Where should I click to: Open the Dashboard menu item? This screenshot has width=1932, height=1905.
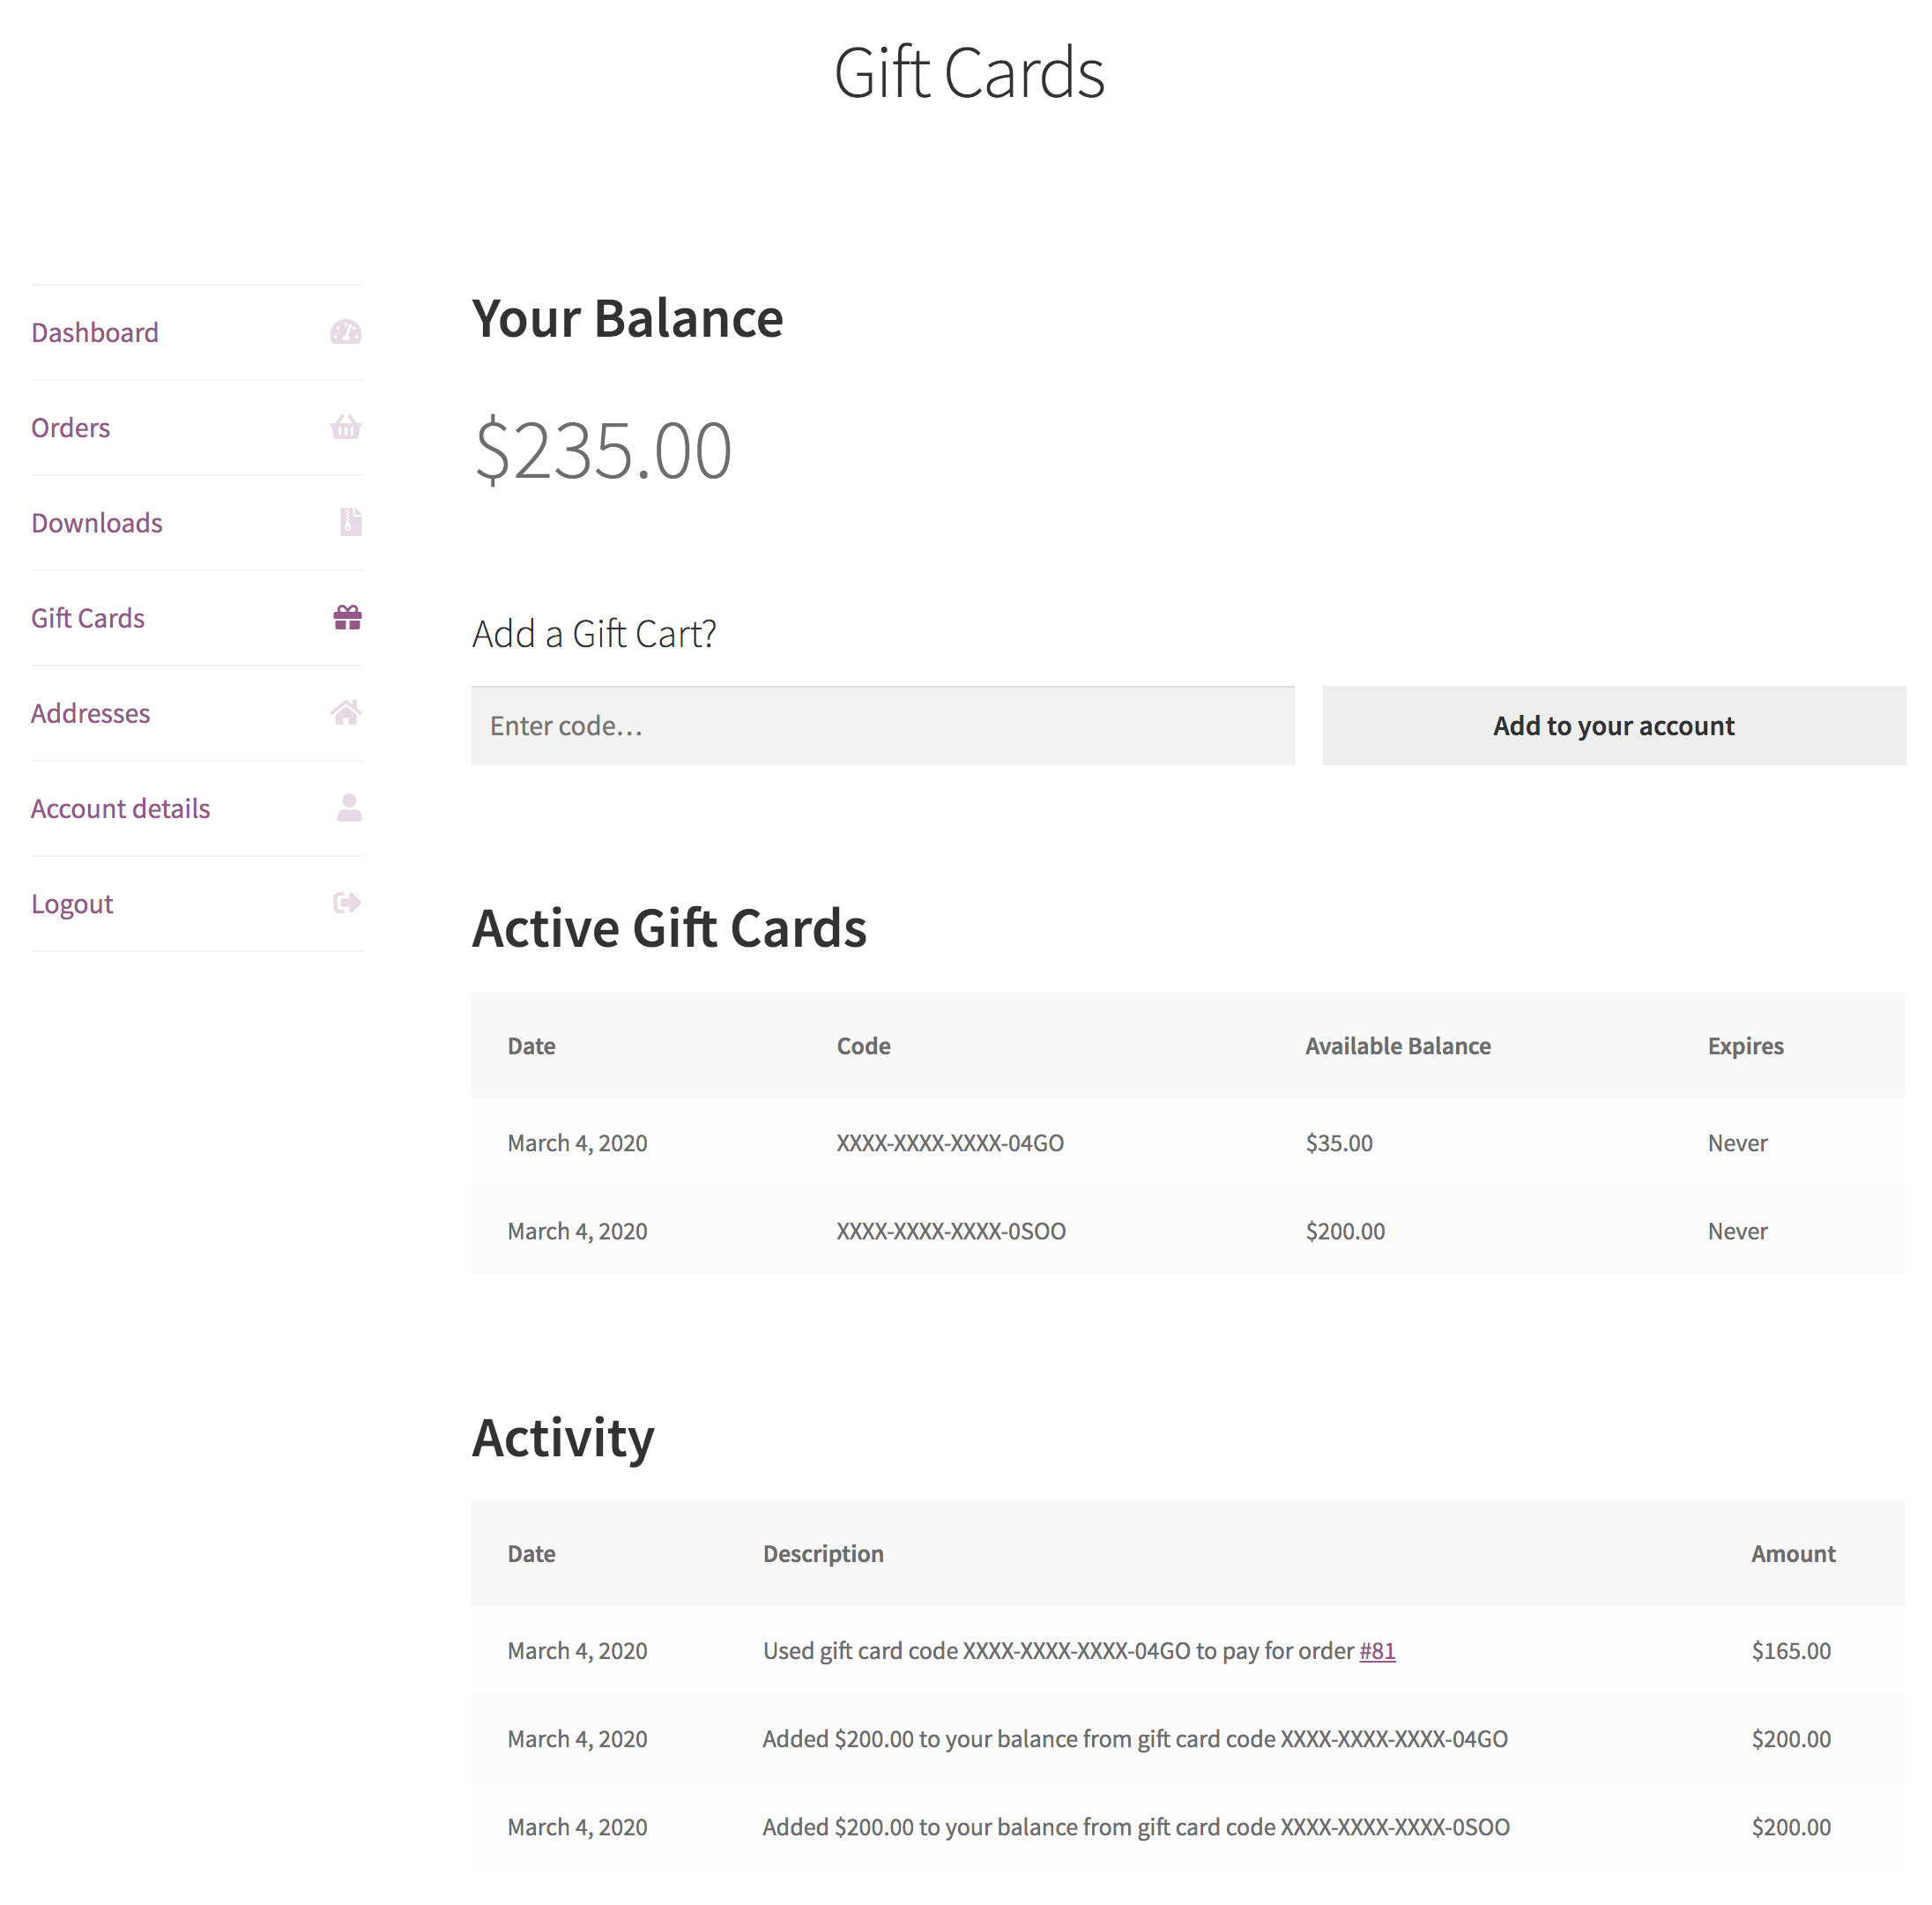[x=96, y=331]
